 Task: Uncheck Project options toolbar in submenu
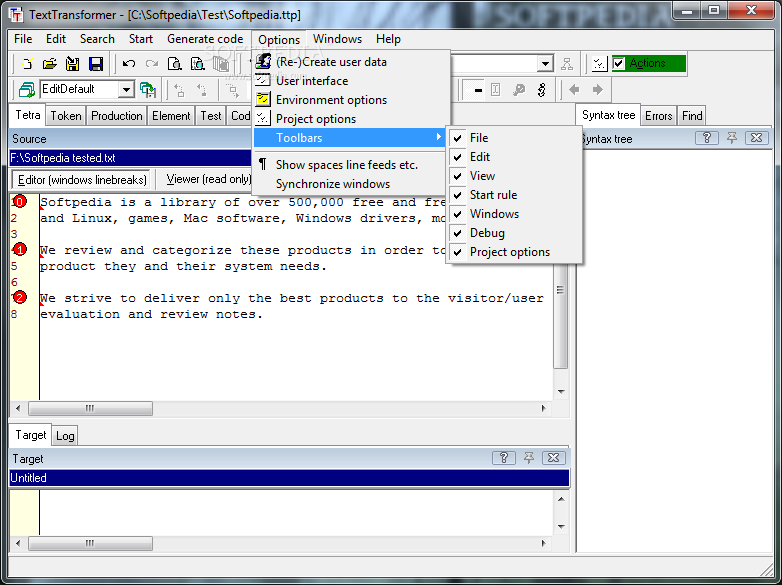(x=514, y=252)
